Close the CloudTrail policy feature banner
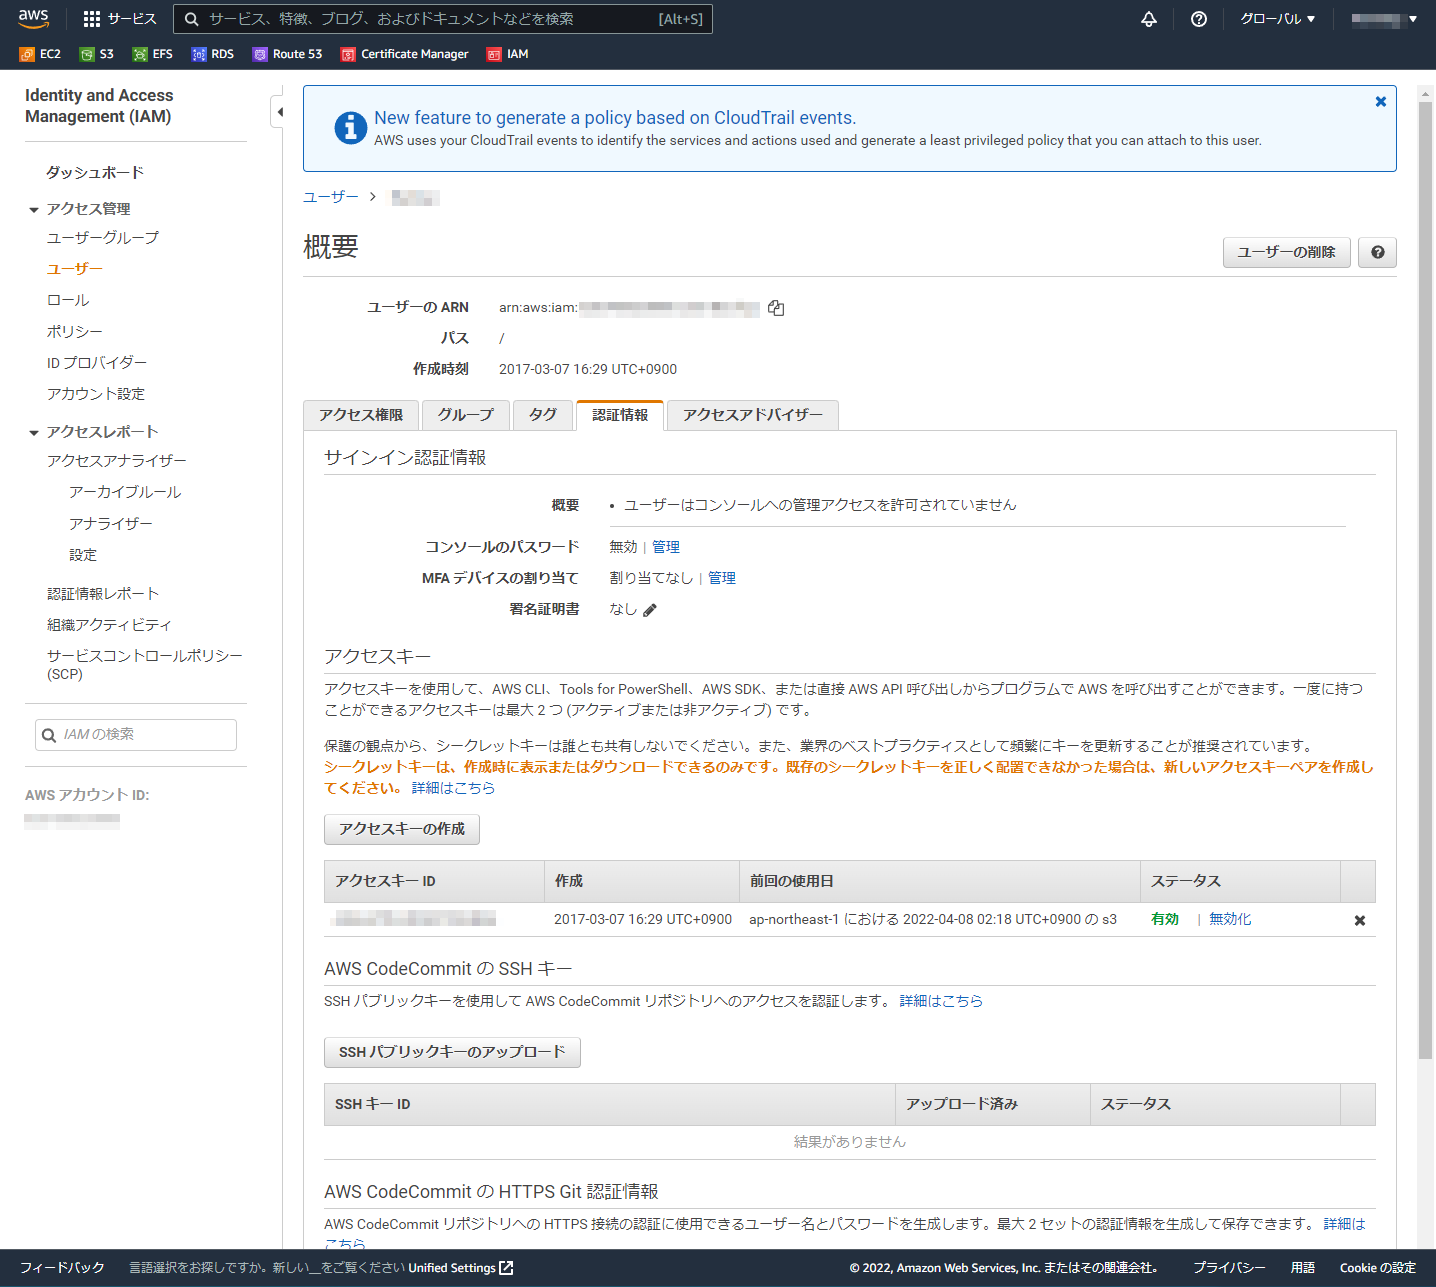The image size is (1436, 1287). click(1381, 102)
